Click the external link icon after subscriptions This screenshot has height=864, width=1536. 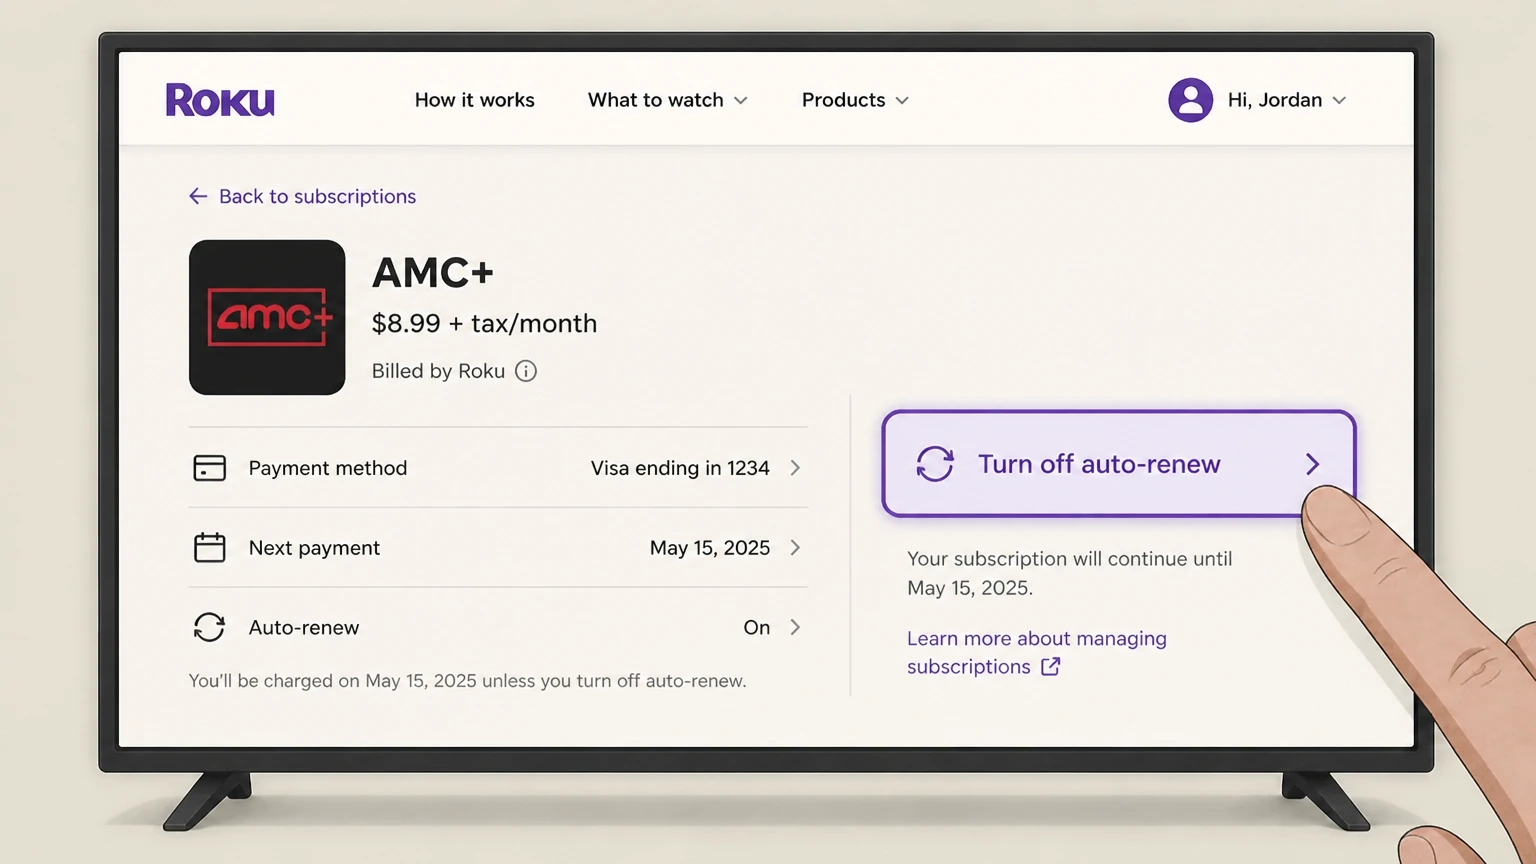[1050, 667]
